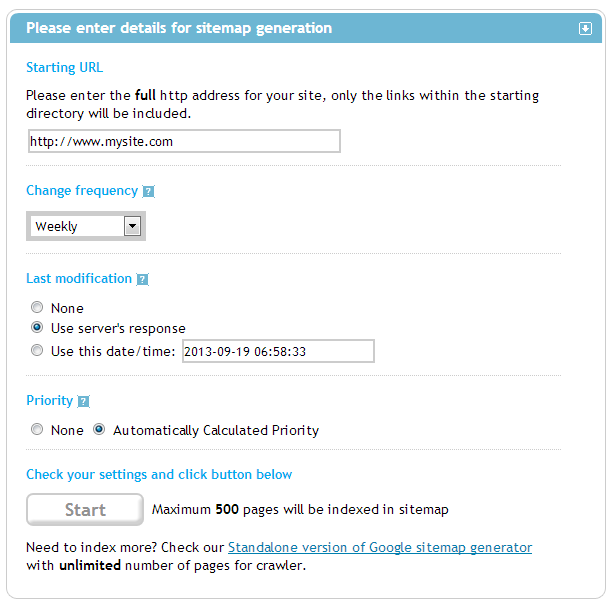Open Standalone version of Google sitemap generator link
The height and width of the screenshot is (605, 612).
coord(380,547)
